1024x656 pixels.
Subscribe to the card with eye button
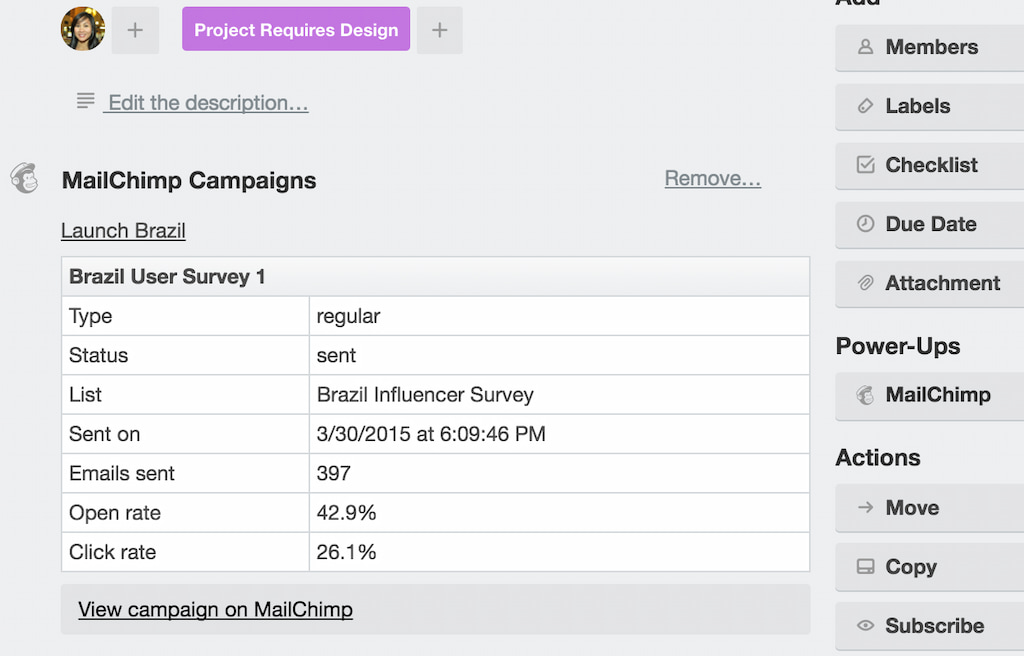tap(929, 626)
